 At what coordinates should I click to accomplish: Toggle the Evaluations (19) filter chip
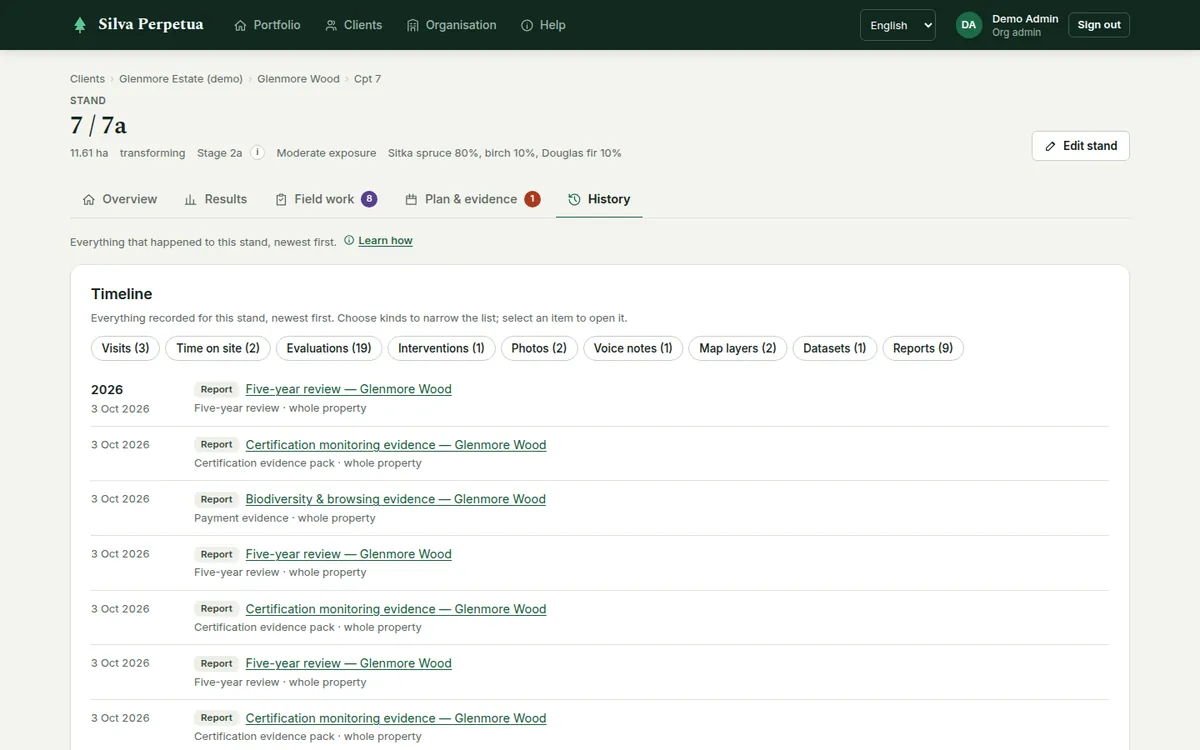(328, 348)
